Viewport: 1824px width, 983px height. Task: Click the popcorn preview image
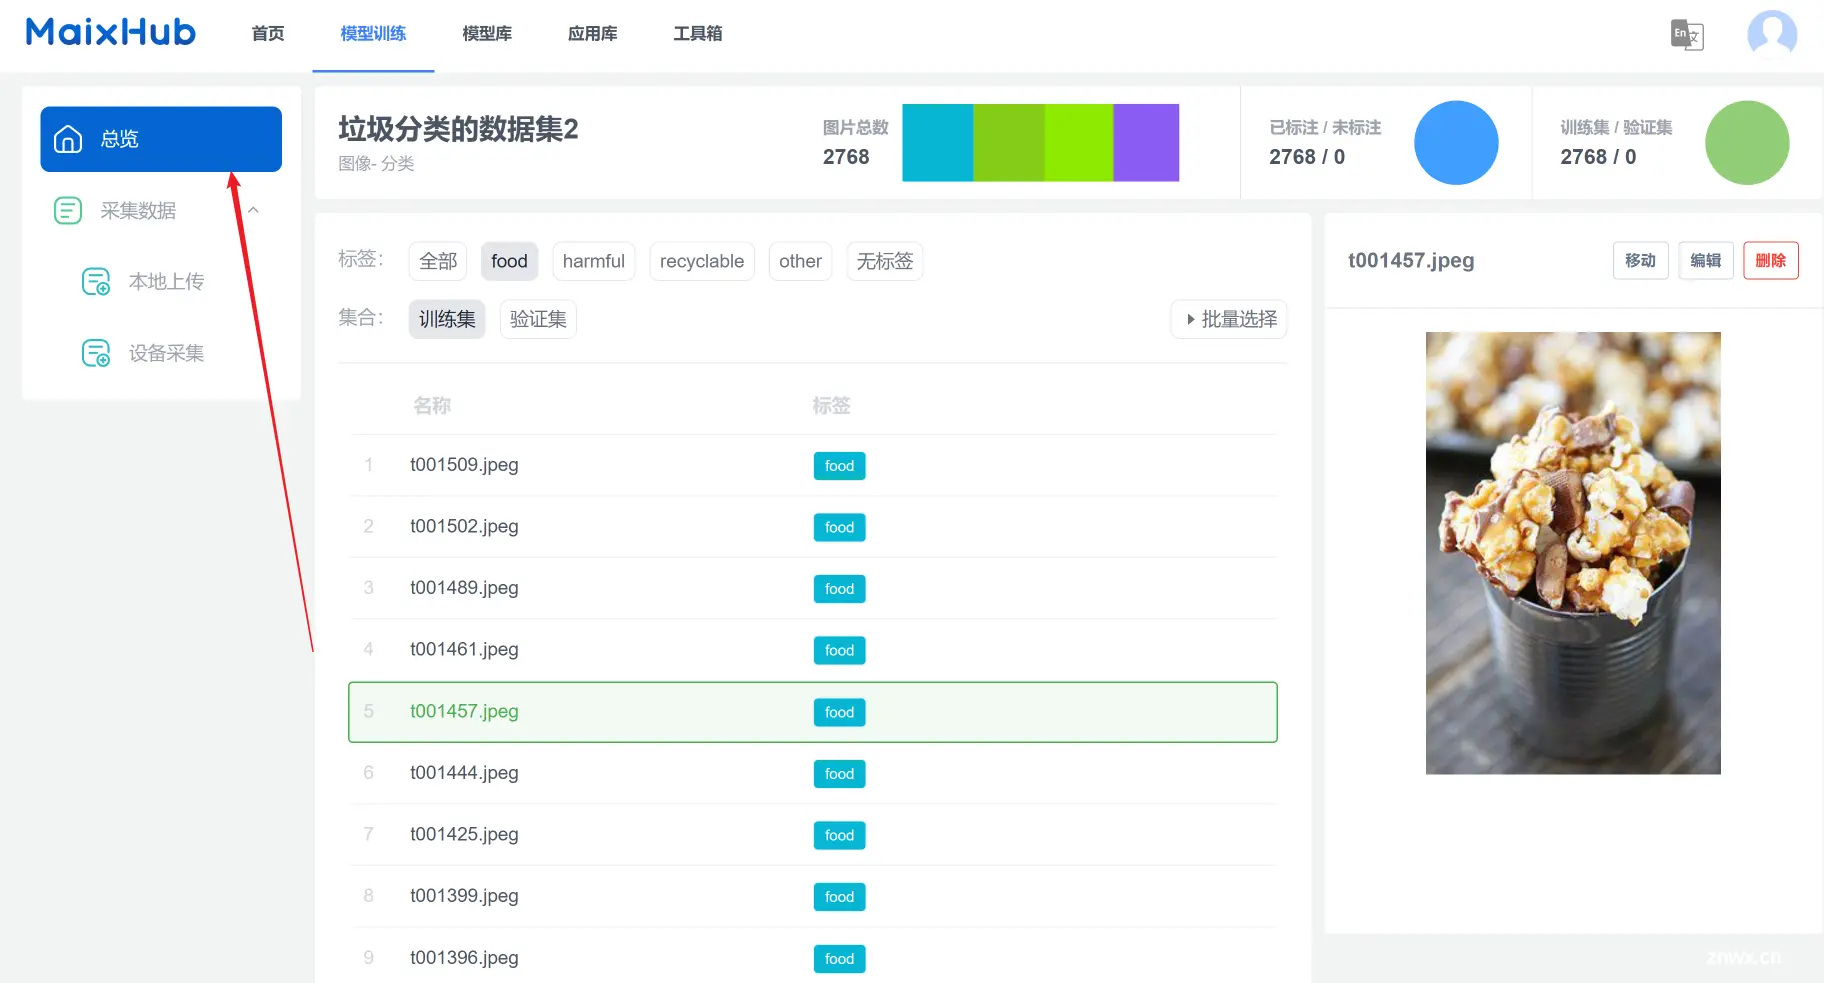(x=1573, y=553)
